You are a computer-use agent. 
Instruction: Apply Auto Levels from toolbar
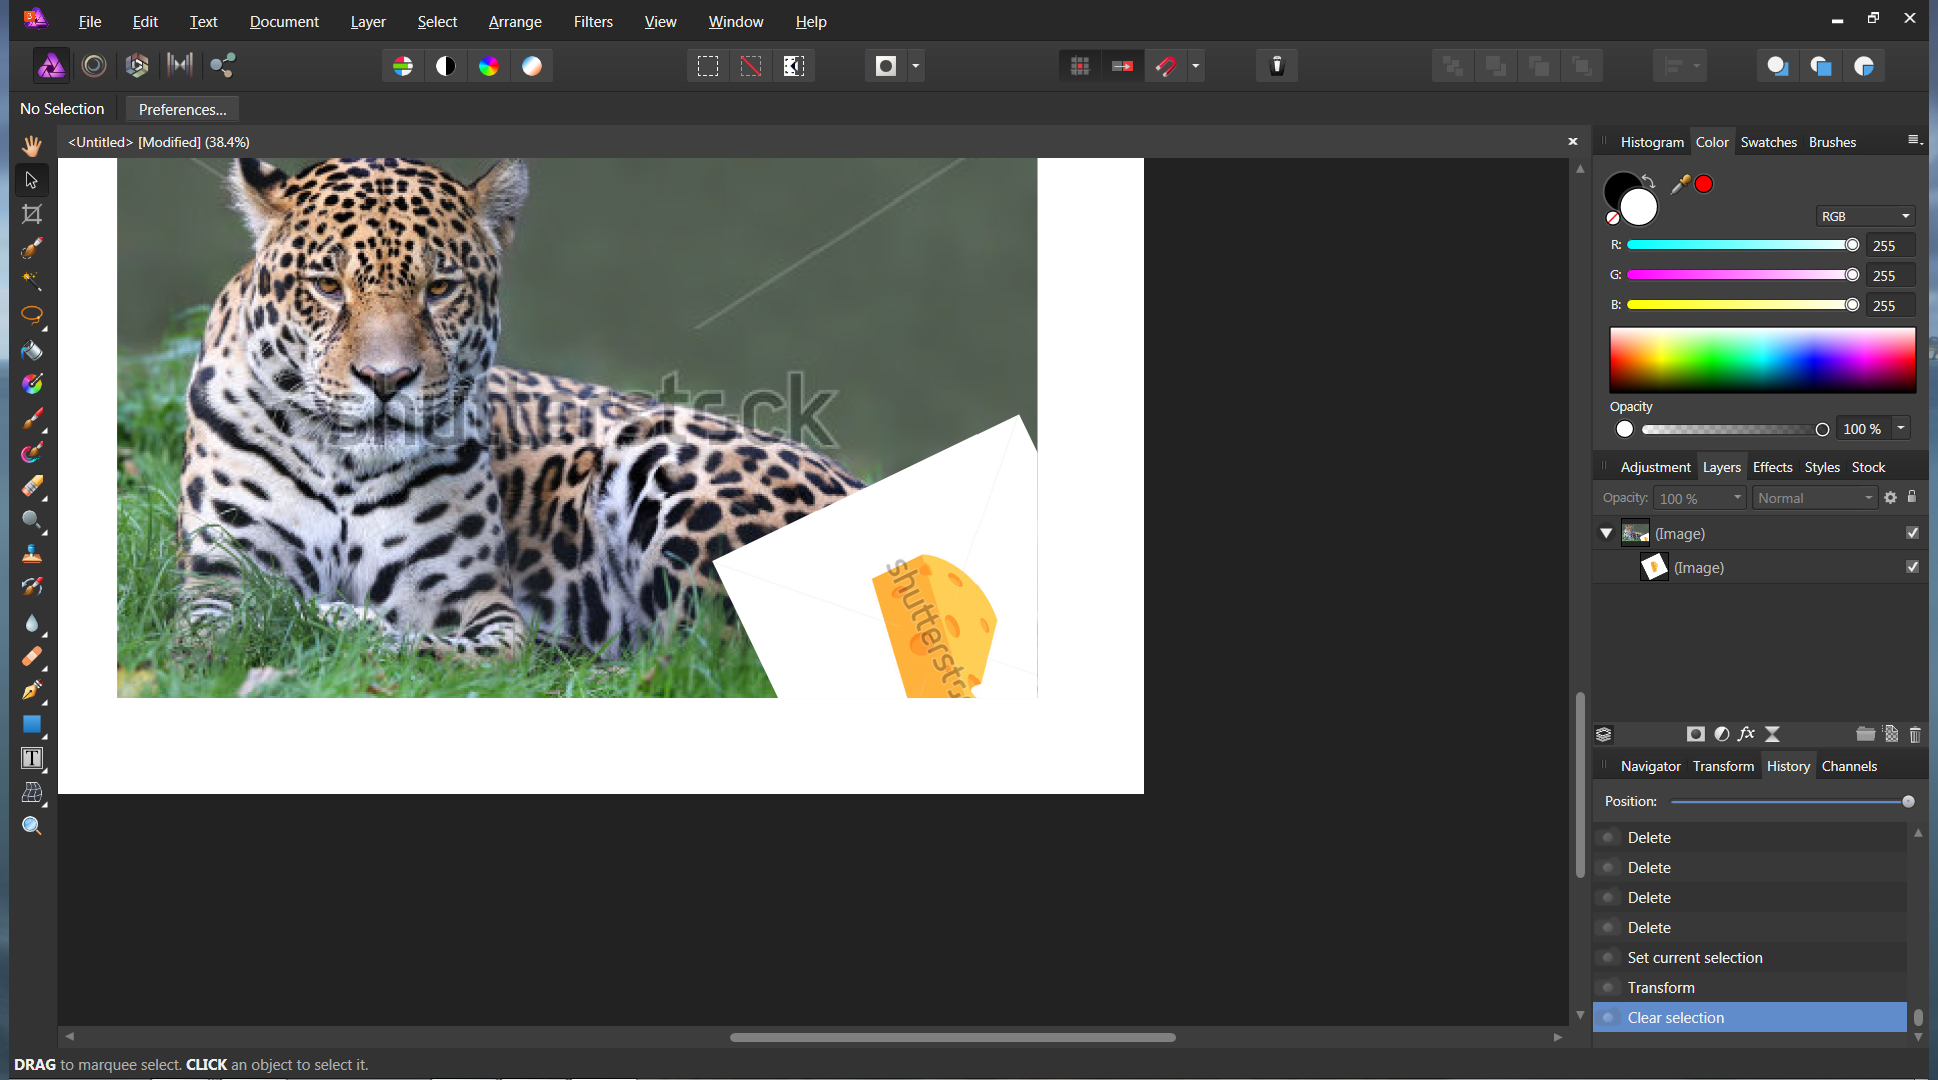(403, 66)
